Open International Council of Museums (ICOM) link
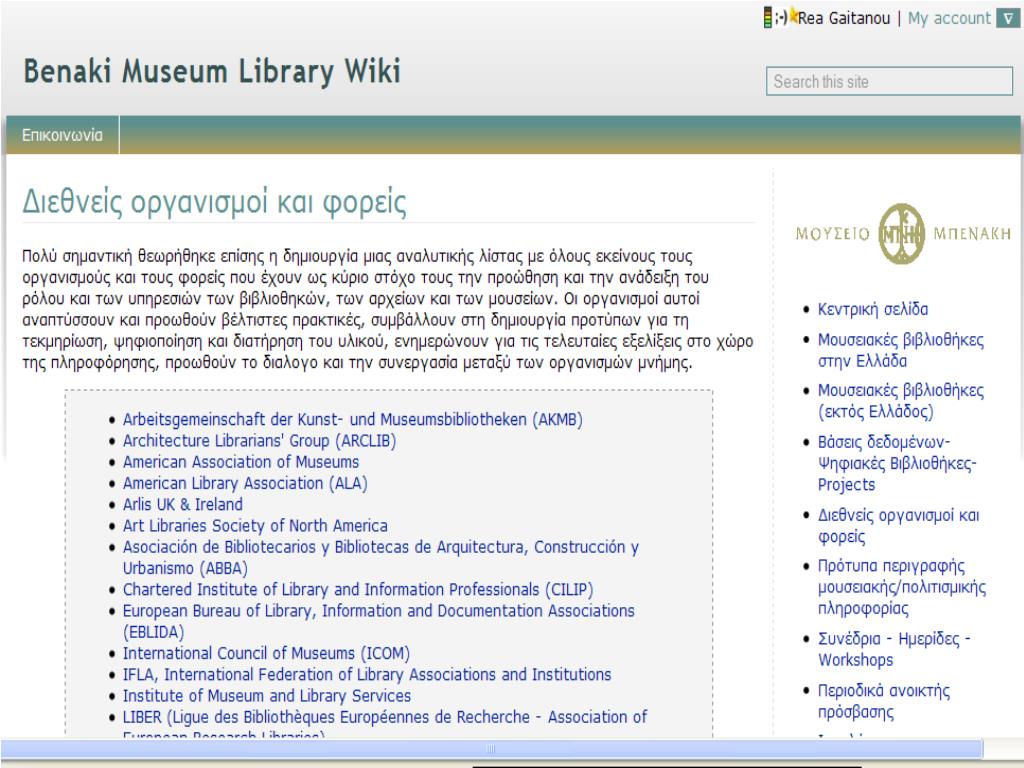The image size is (1024, 768). click(266, 653)
